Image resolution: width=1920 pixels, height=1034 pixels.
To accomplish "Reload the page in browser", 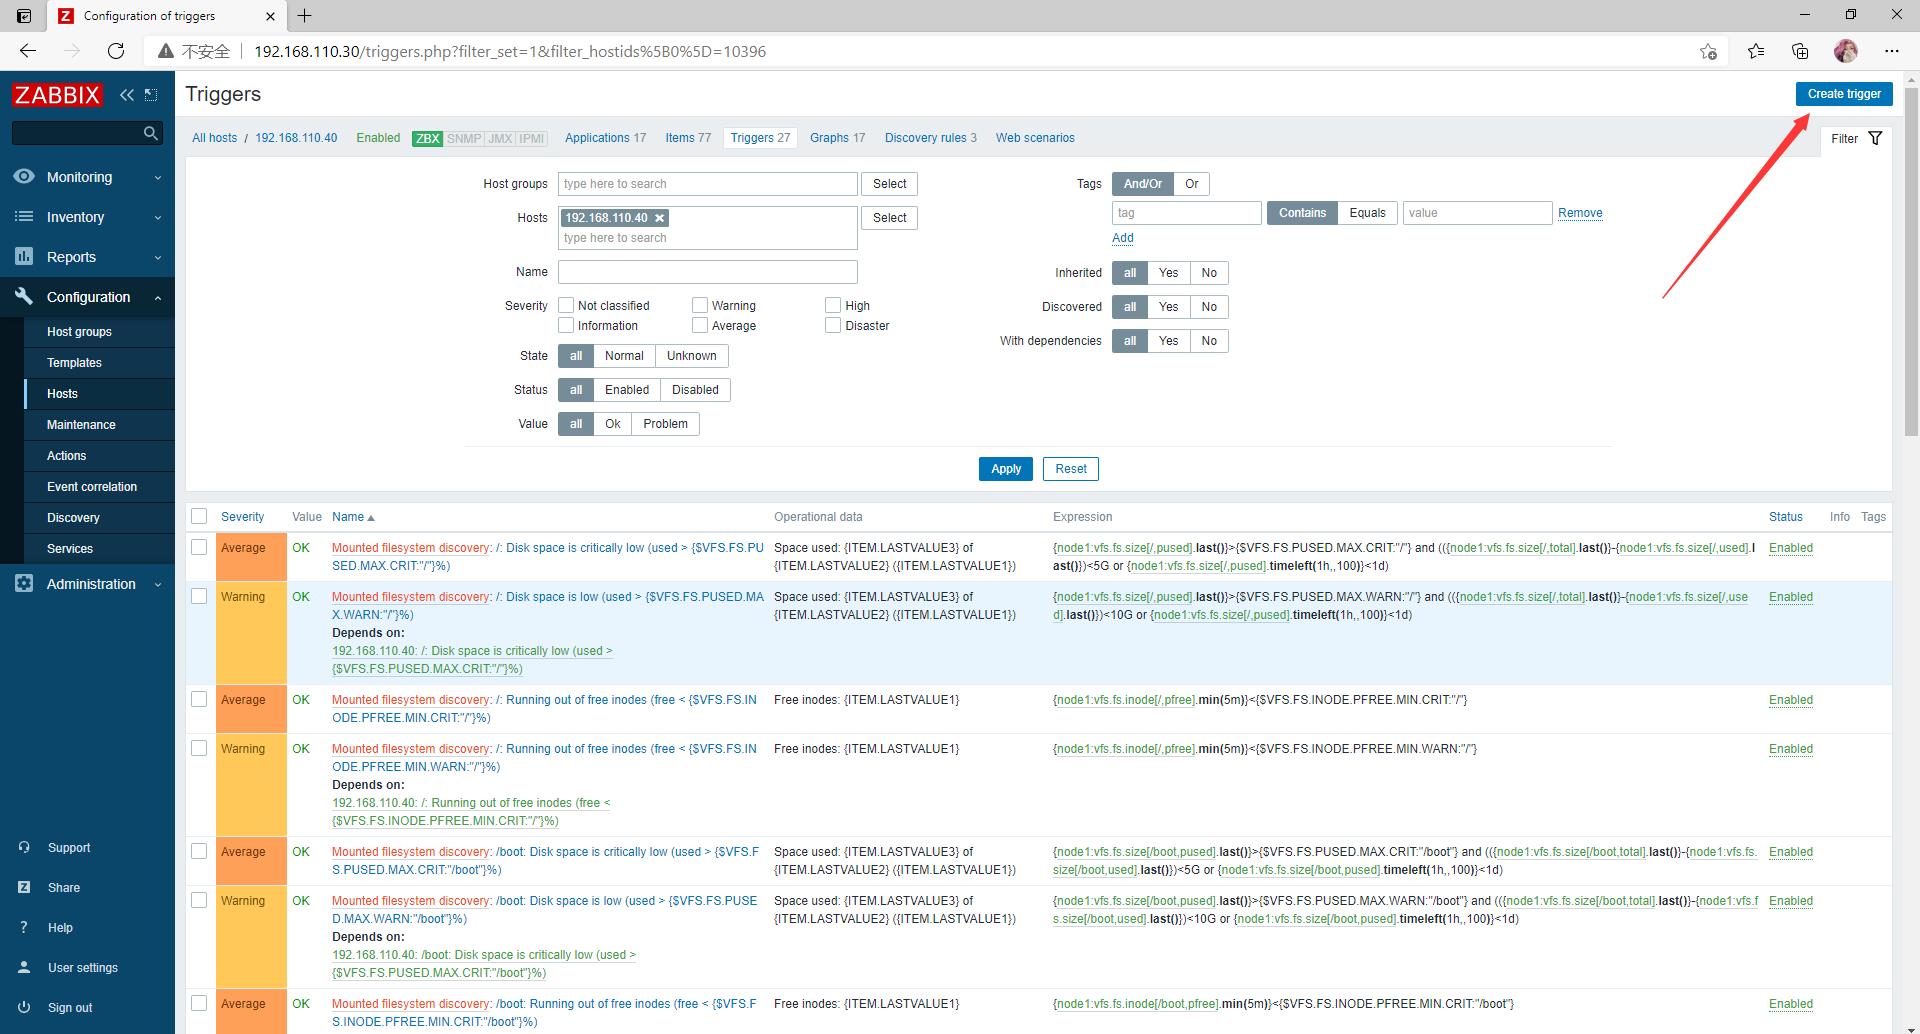I will pos(116,51).
